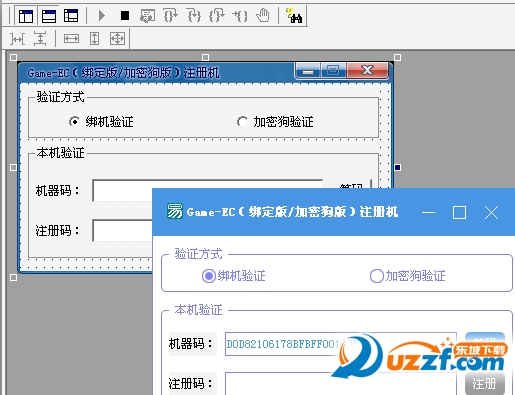The image size is (515, 395).
Task: Click the Run (play) toolbar icon
Action: [x=102, y=16]
